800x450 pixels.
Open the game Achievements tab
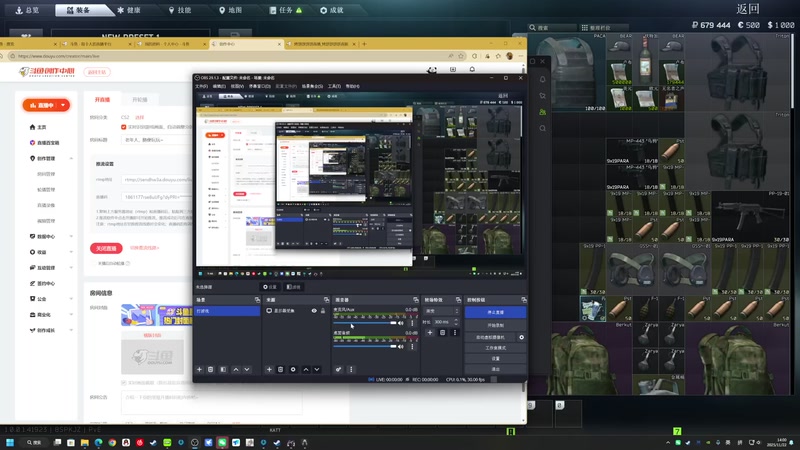click(x=332, y=10)
